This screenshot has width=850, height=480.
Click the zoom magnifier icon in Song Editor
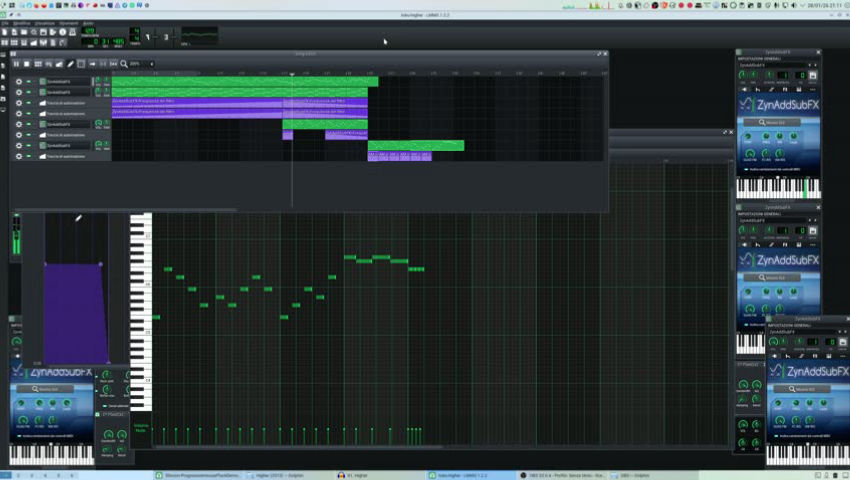pos(124,64)
